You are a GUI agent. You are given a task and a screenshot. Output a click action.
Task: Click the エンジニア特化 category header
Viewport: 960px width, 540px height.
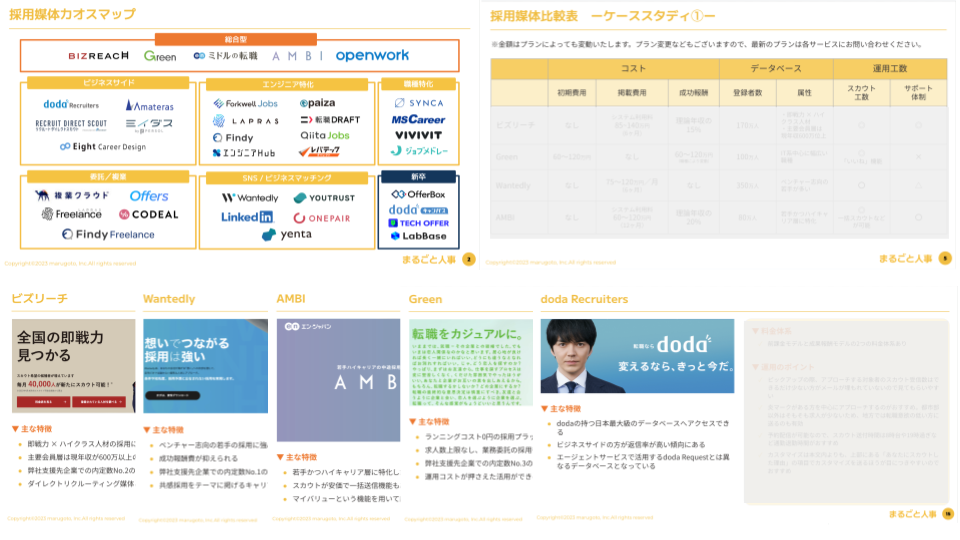coord(287,84)
